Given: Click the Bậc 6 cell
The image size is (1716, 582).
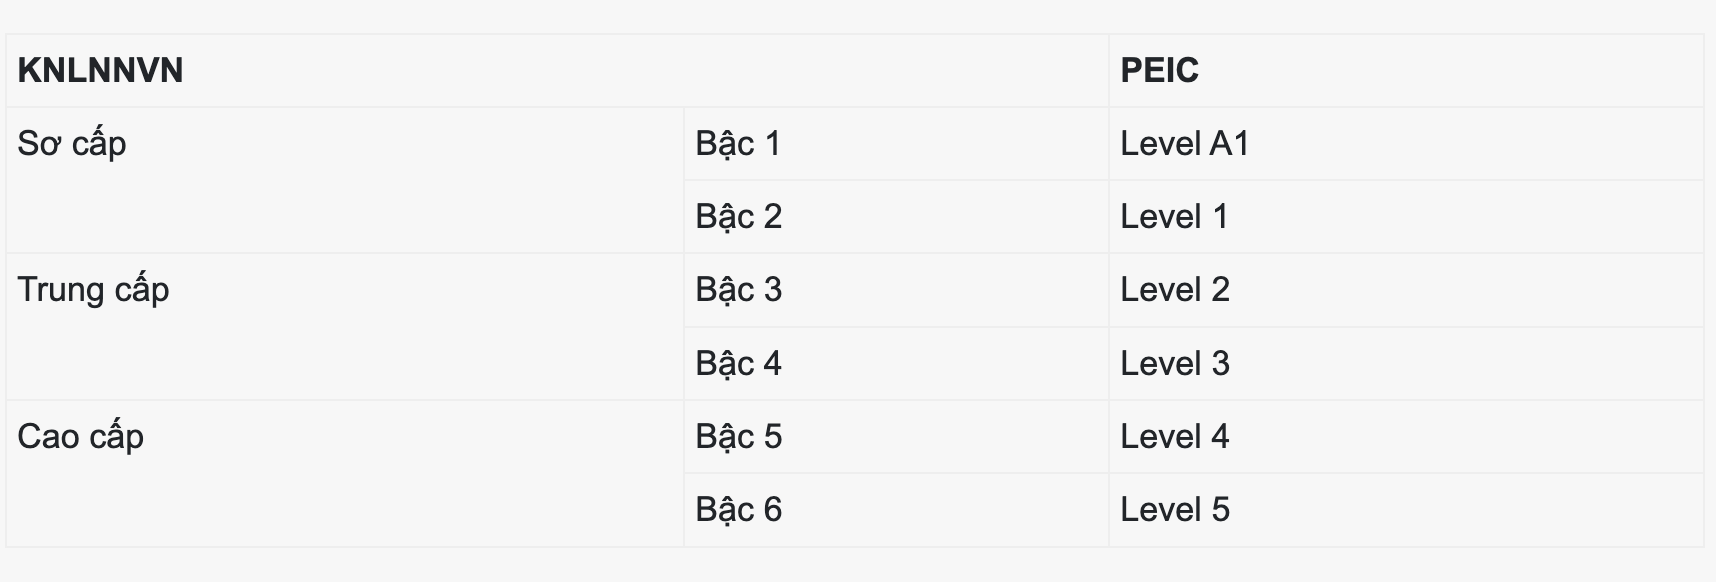Looking at the screenshot, I should pyautogui.click(x=738, y=510).
